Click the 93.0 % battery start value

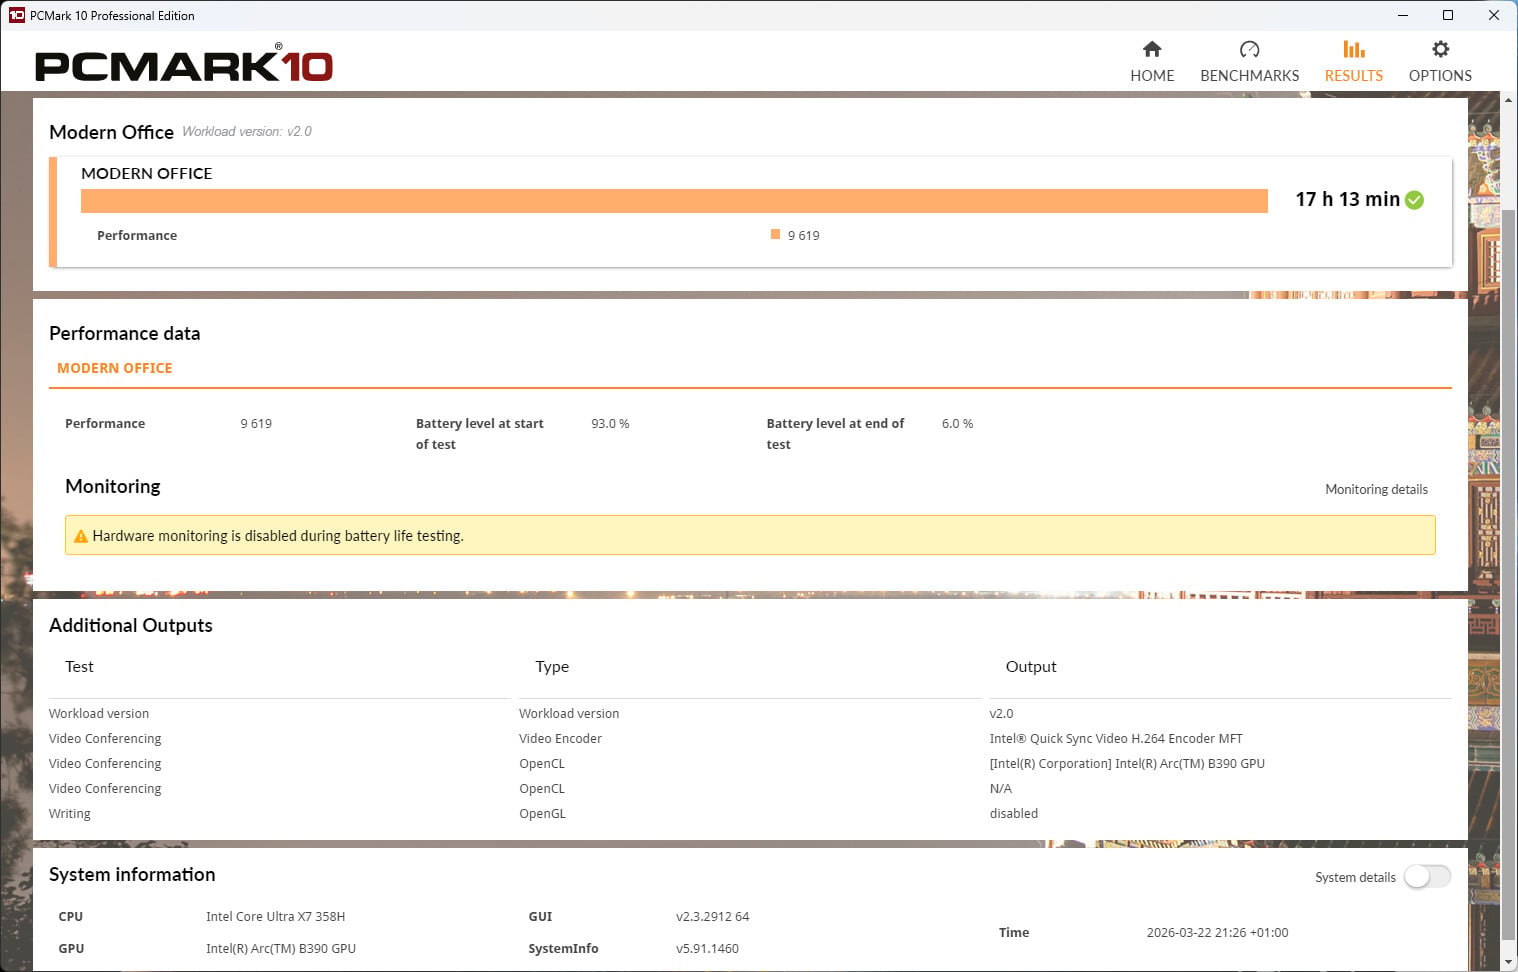coord(610,424)
